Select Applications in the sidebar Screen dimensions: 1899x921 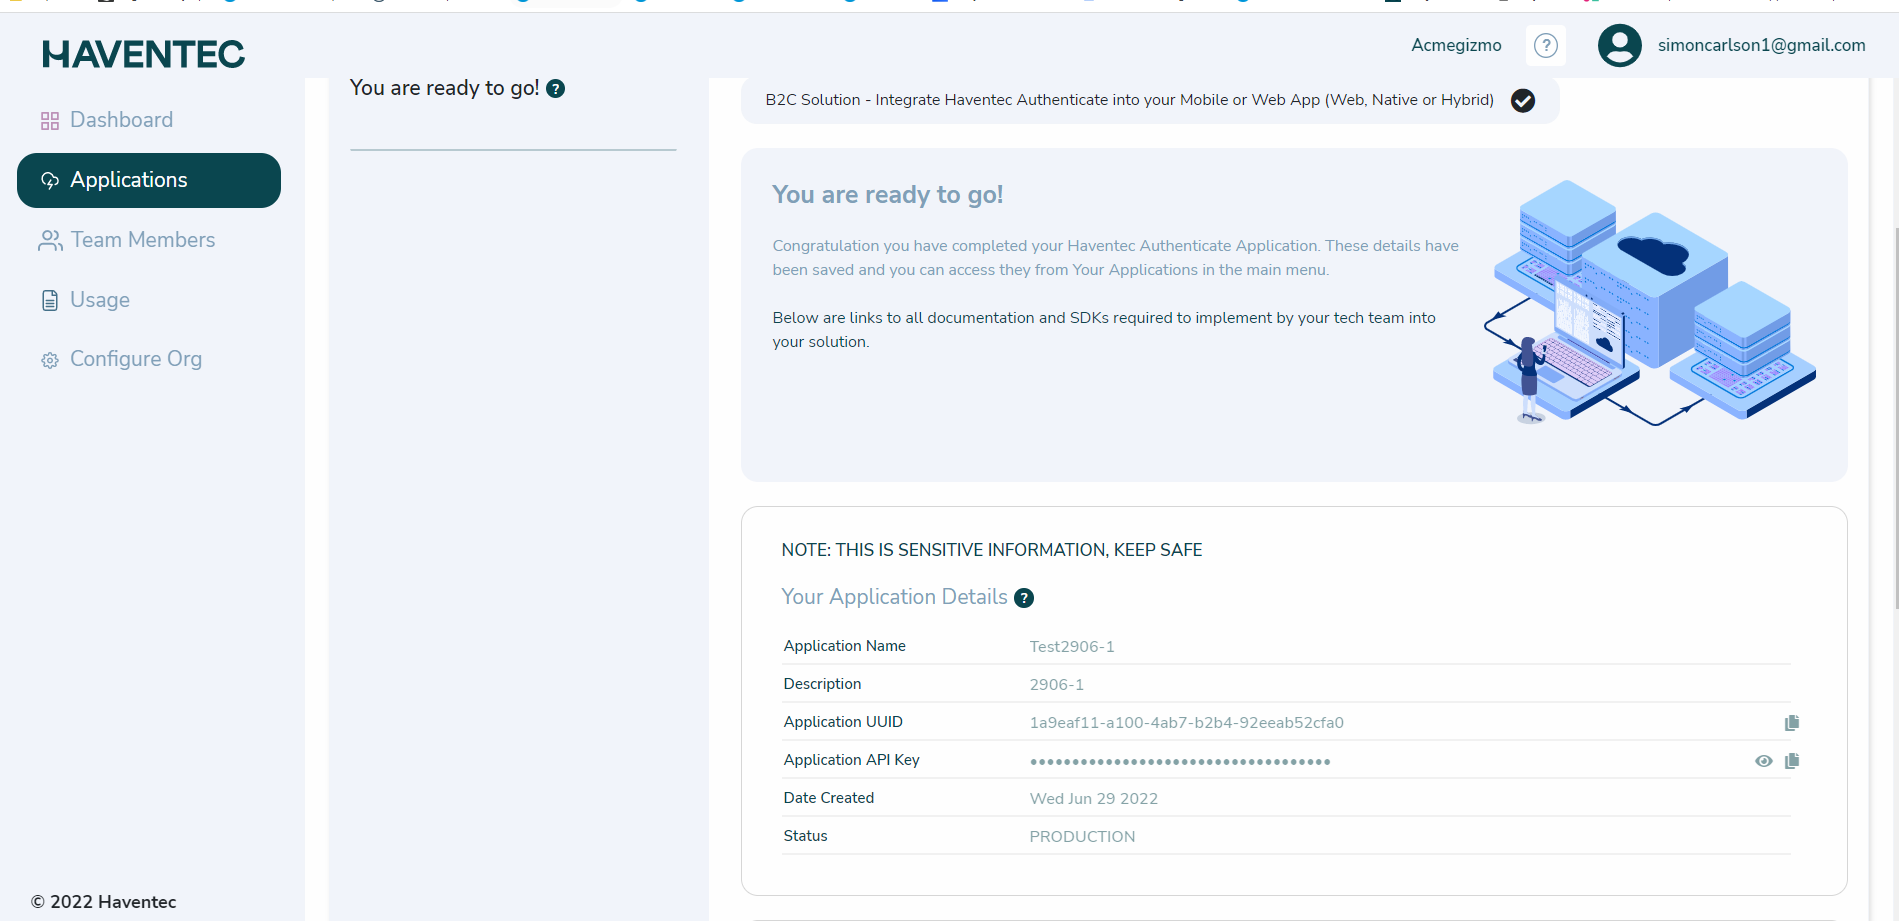coord(149,180)
